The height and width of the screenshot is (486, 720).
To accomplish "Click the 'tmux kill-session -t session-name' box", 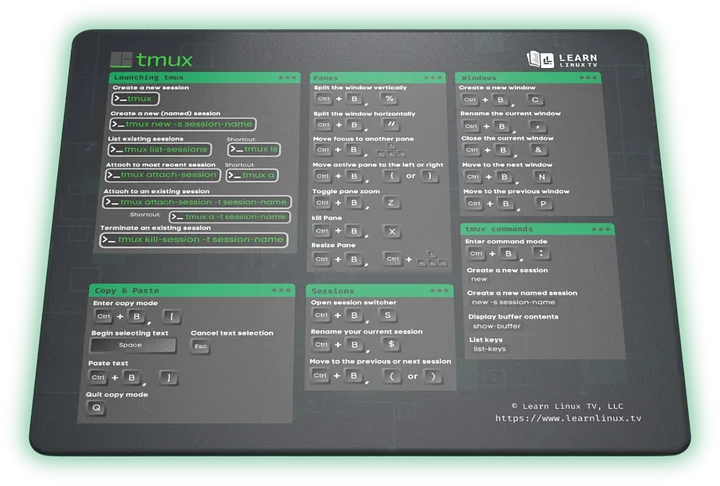I will coord(194,240).
